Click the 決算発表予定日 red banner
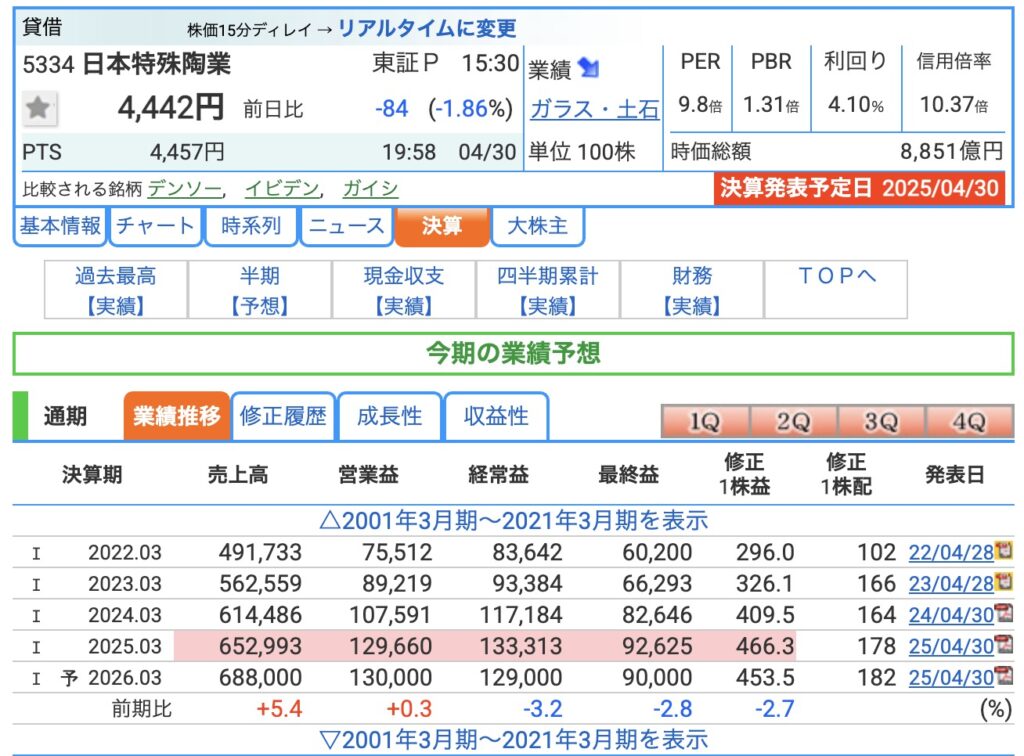1024x756 pixels. 859,188
